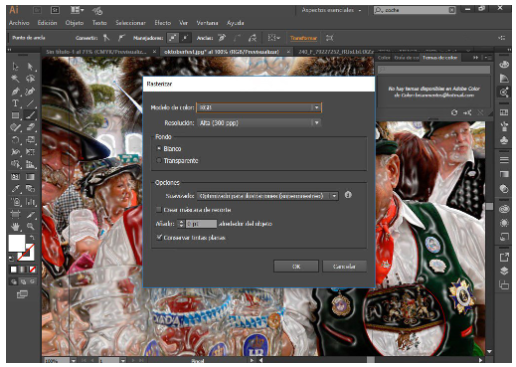
Task: Expand the zoom level dropdown in status bar
Action: [73, 360]
